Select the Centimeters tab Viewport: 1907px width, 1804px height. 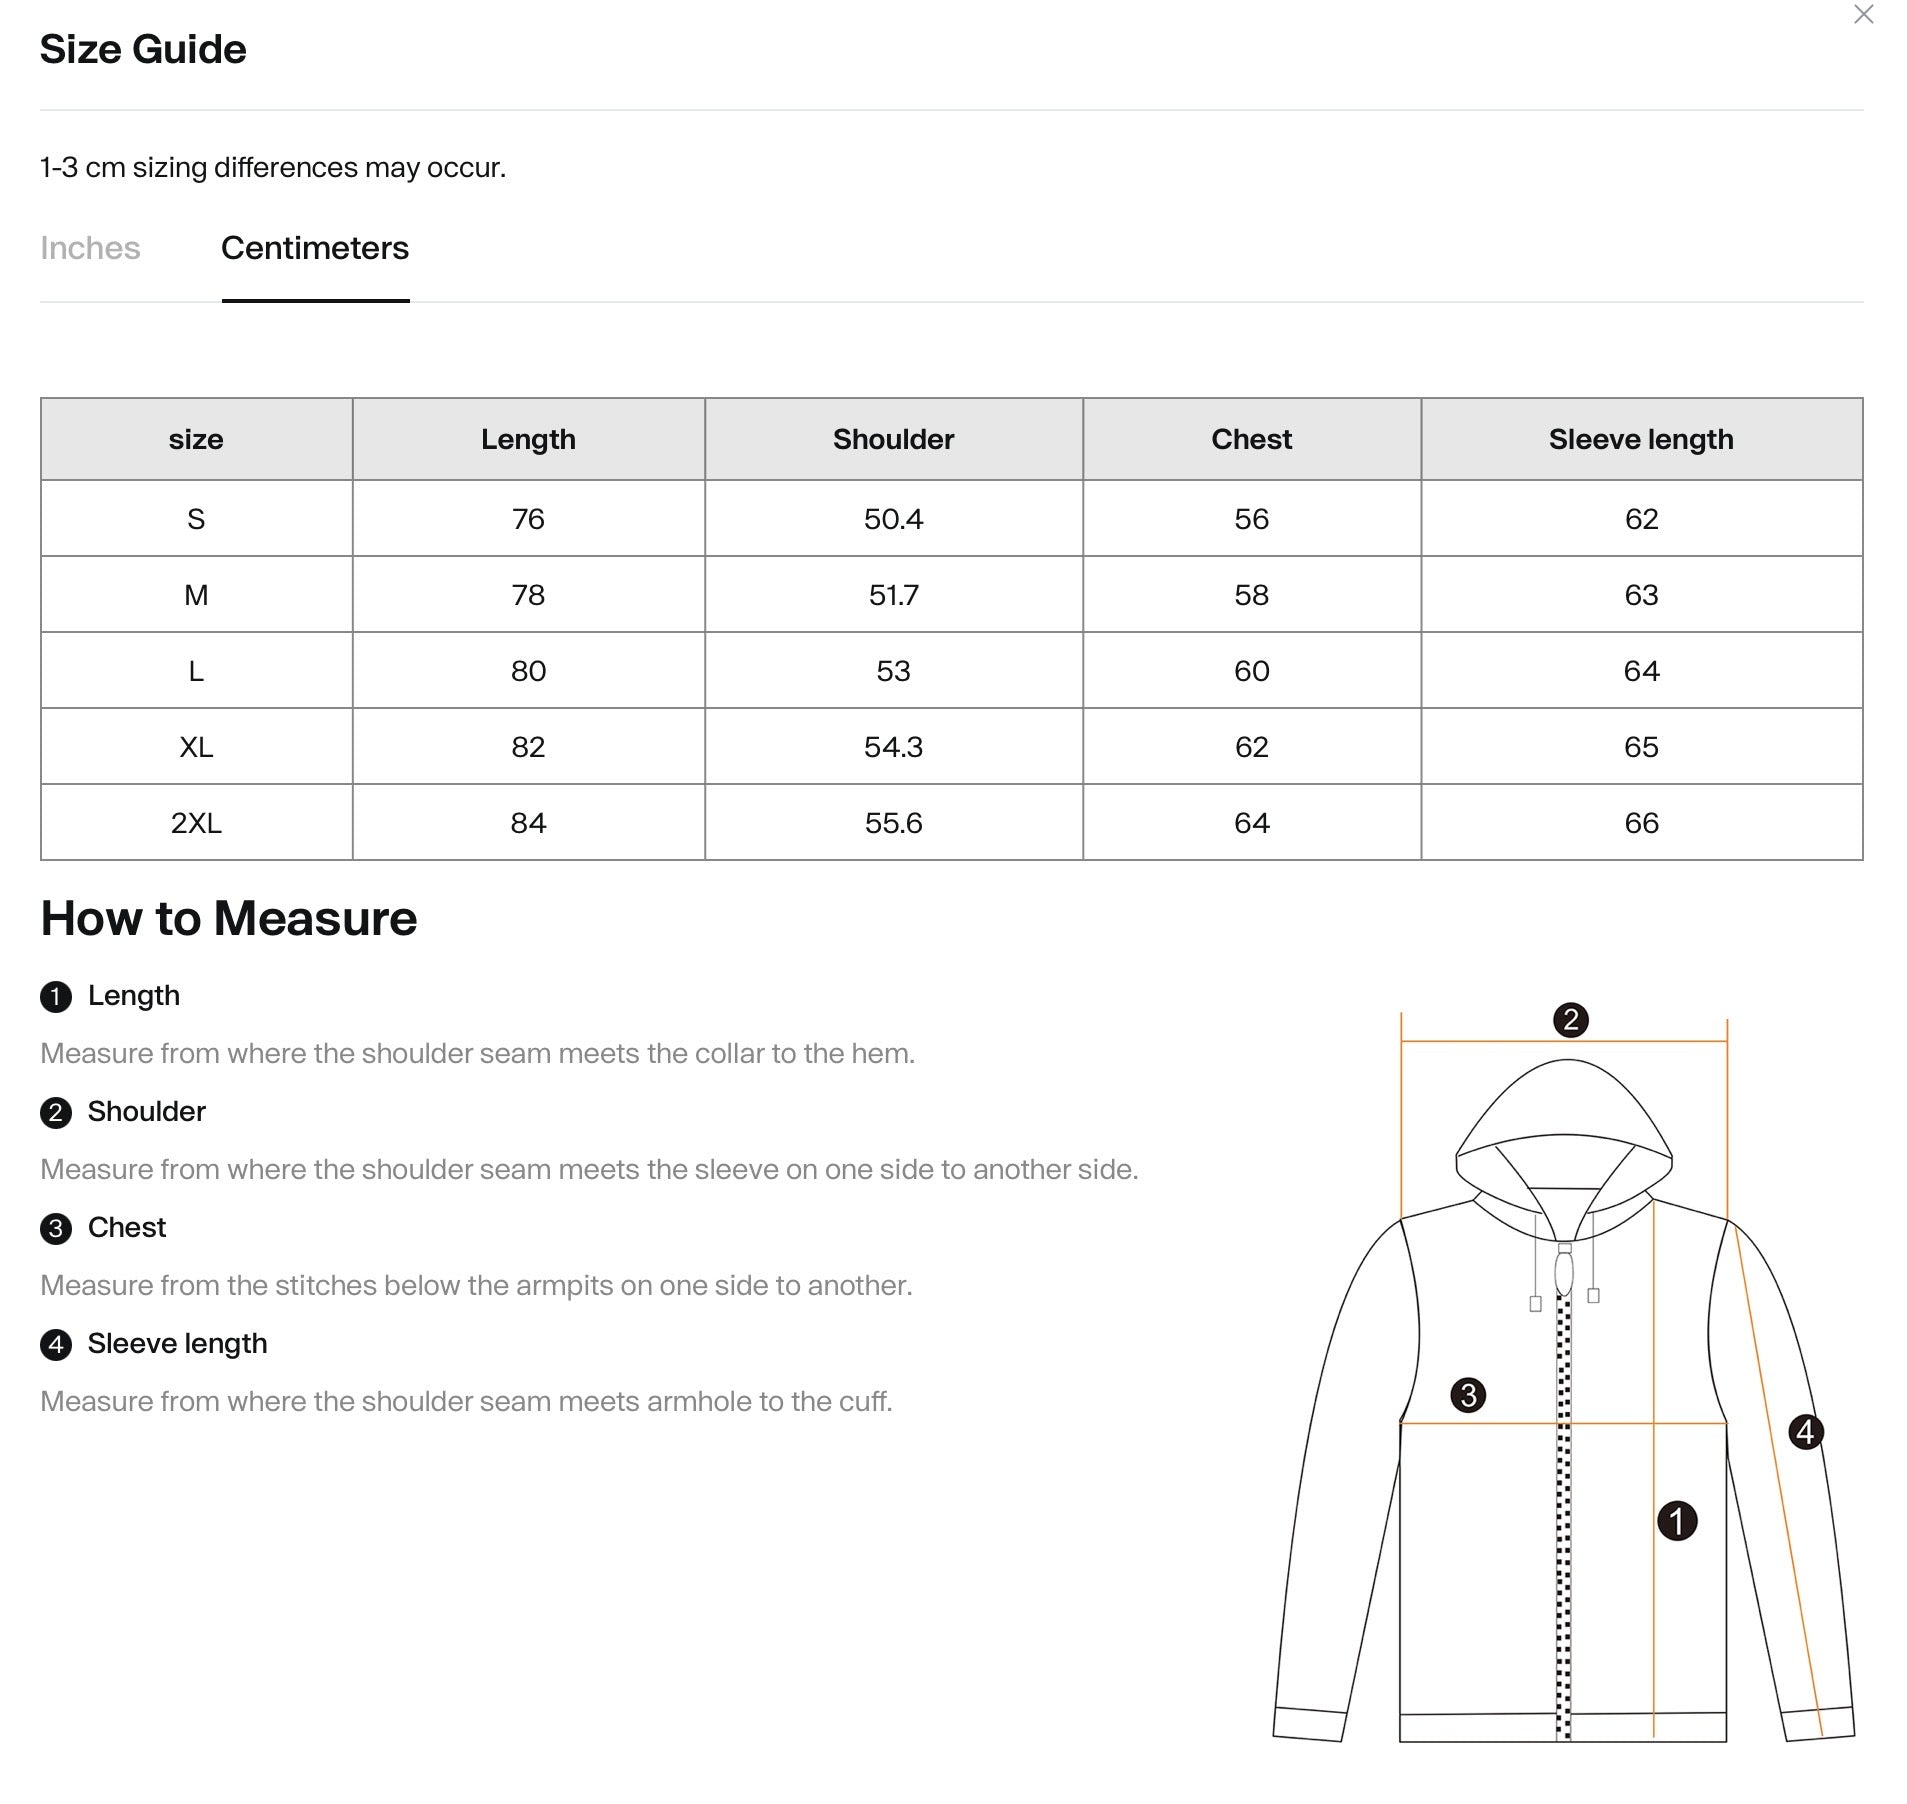[x=315, y=248]
